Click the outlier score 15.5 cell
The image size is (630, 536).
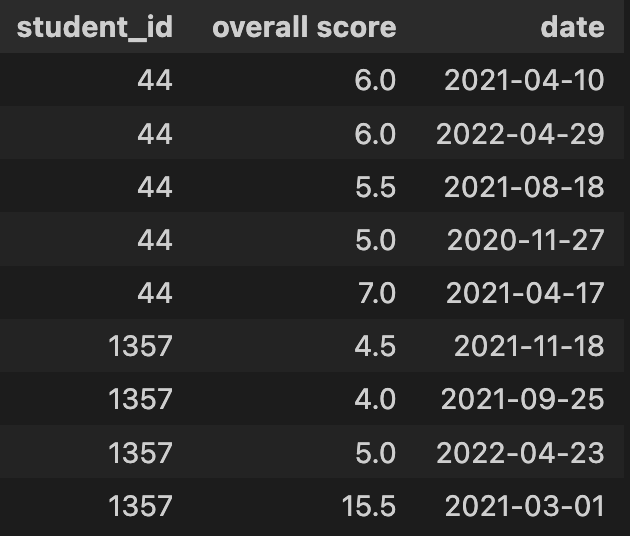(x=369, y=506)
